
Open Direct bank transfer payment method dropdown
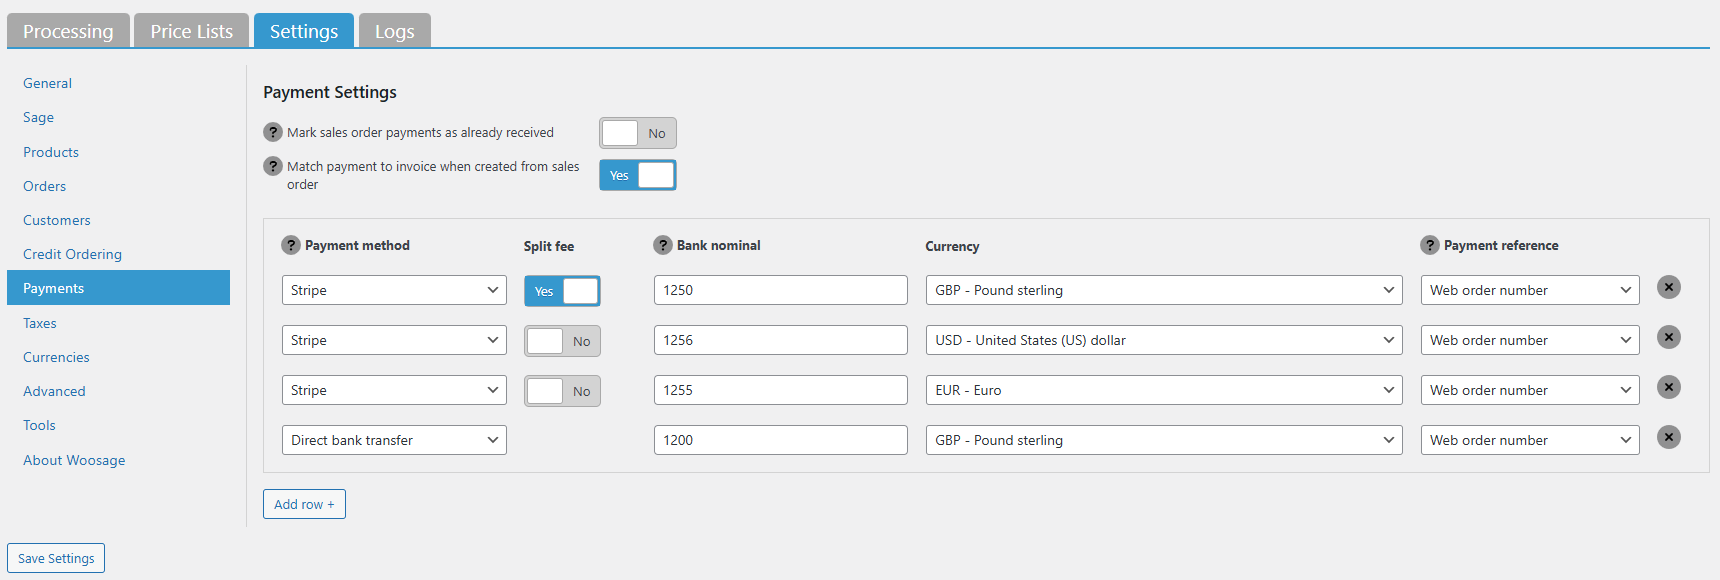[x=394, y=440]
